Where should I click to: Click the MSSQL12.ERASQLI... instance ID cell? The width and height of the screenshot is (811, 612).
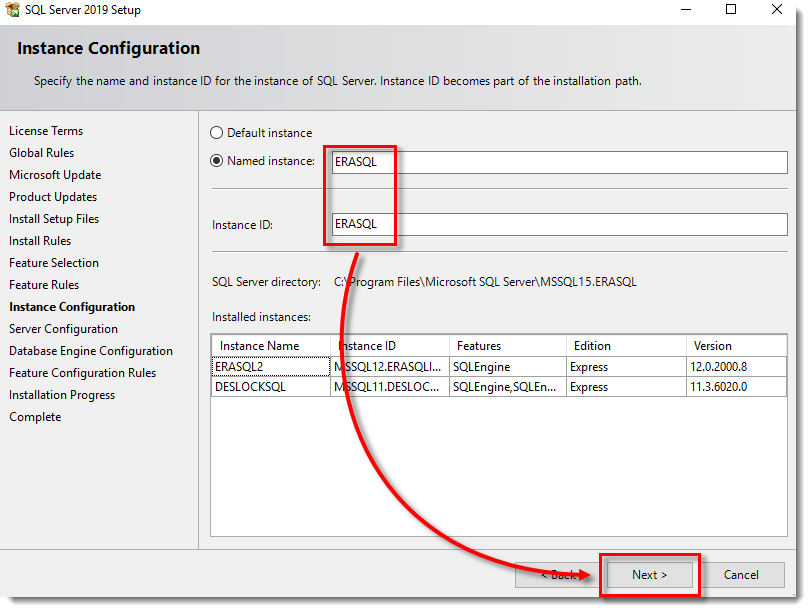pyautogui.click(x=390, y=367)
